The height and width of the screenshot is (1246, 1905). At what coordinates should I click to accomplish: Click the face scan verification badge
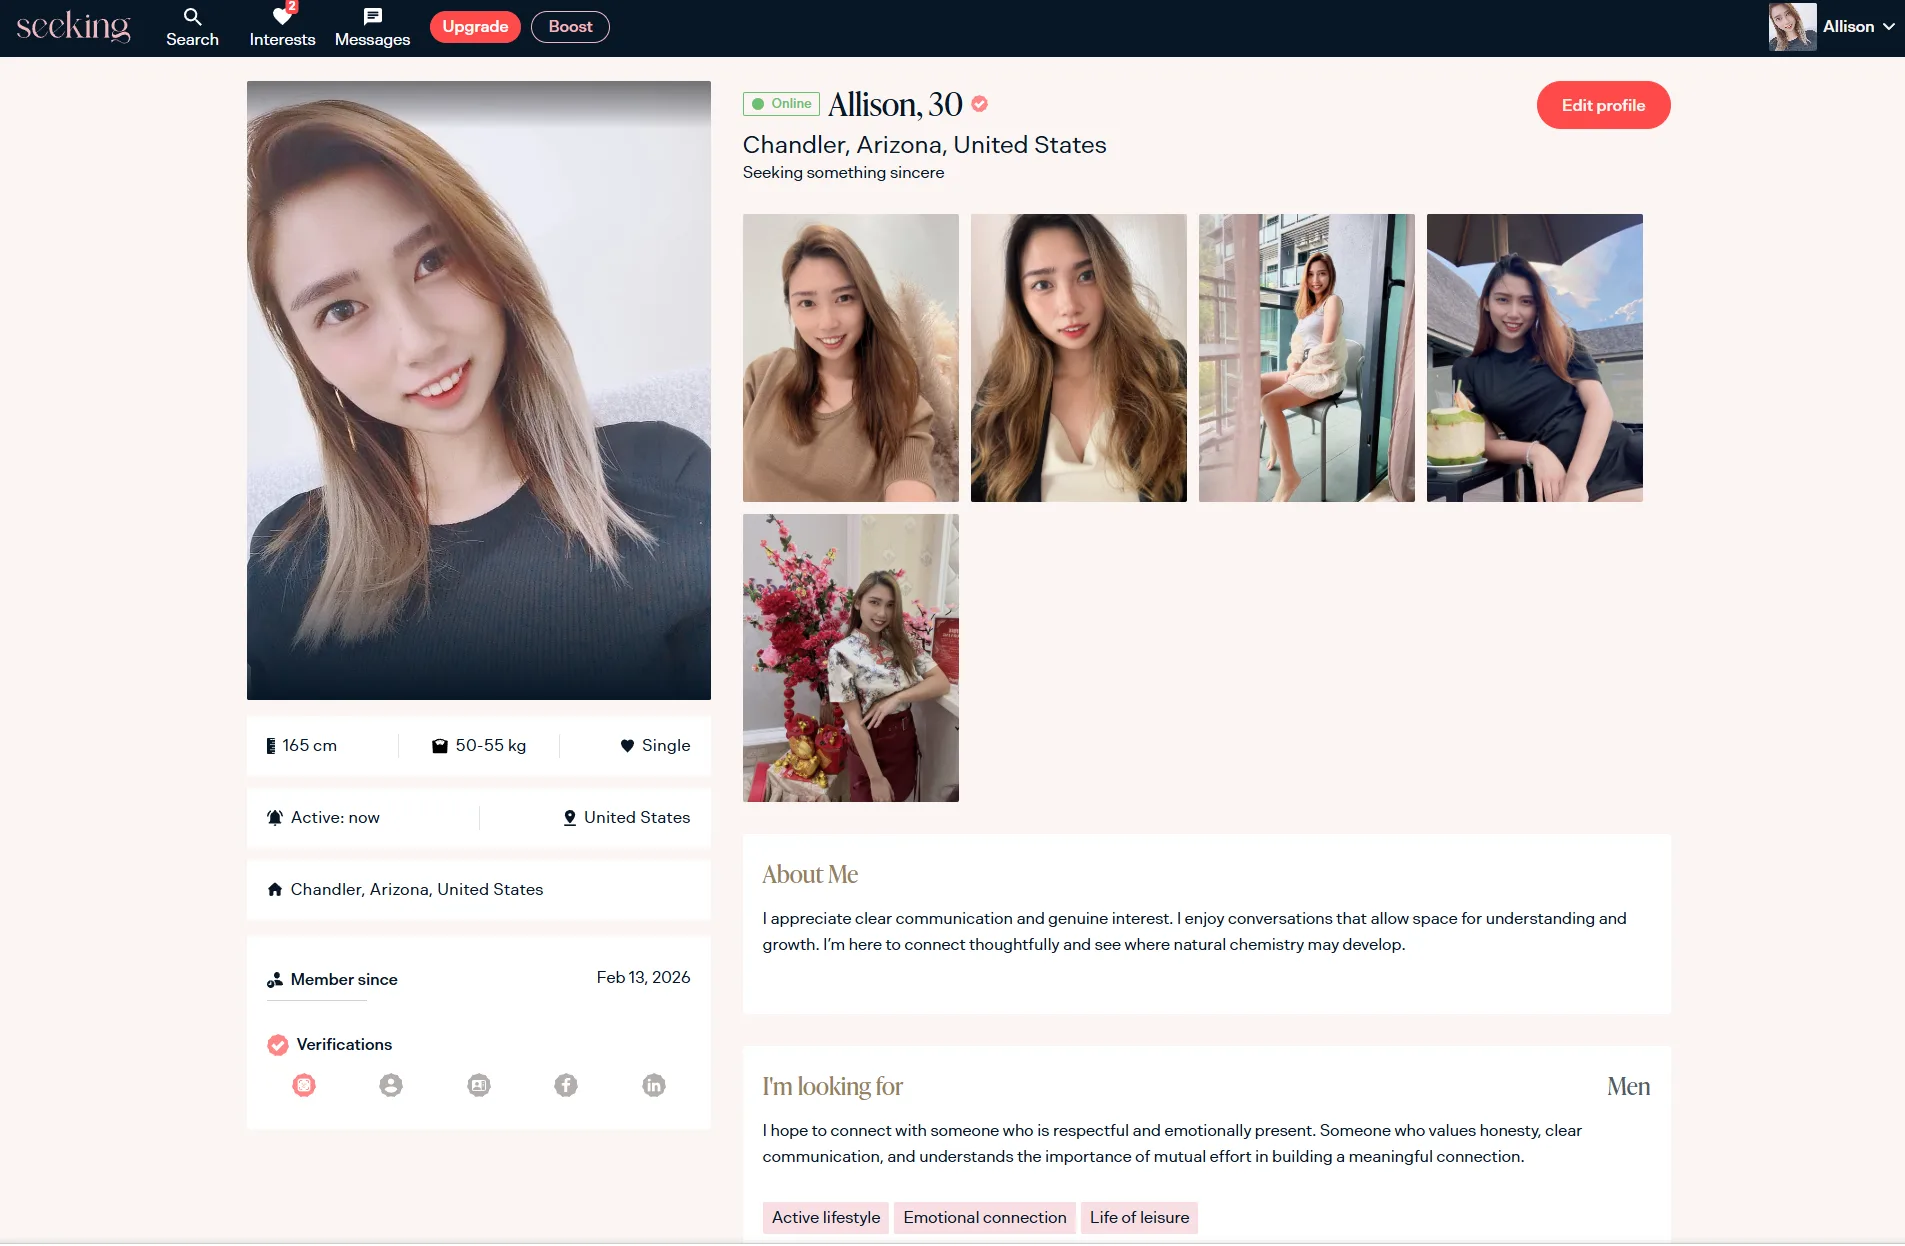(304, 1085)
